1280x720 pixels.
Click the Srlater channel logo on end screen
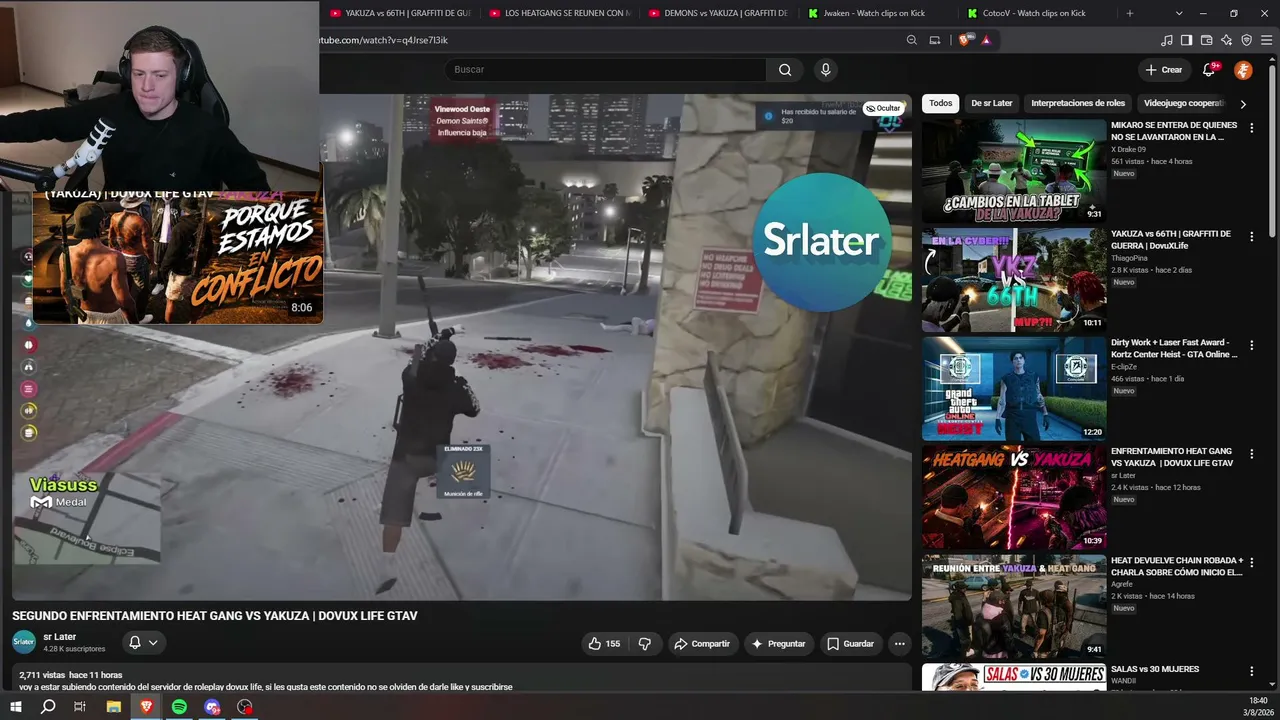pos(821,241)
